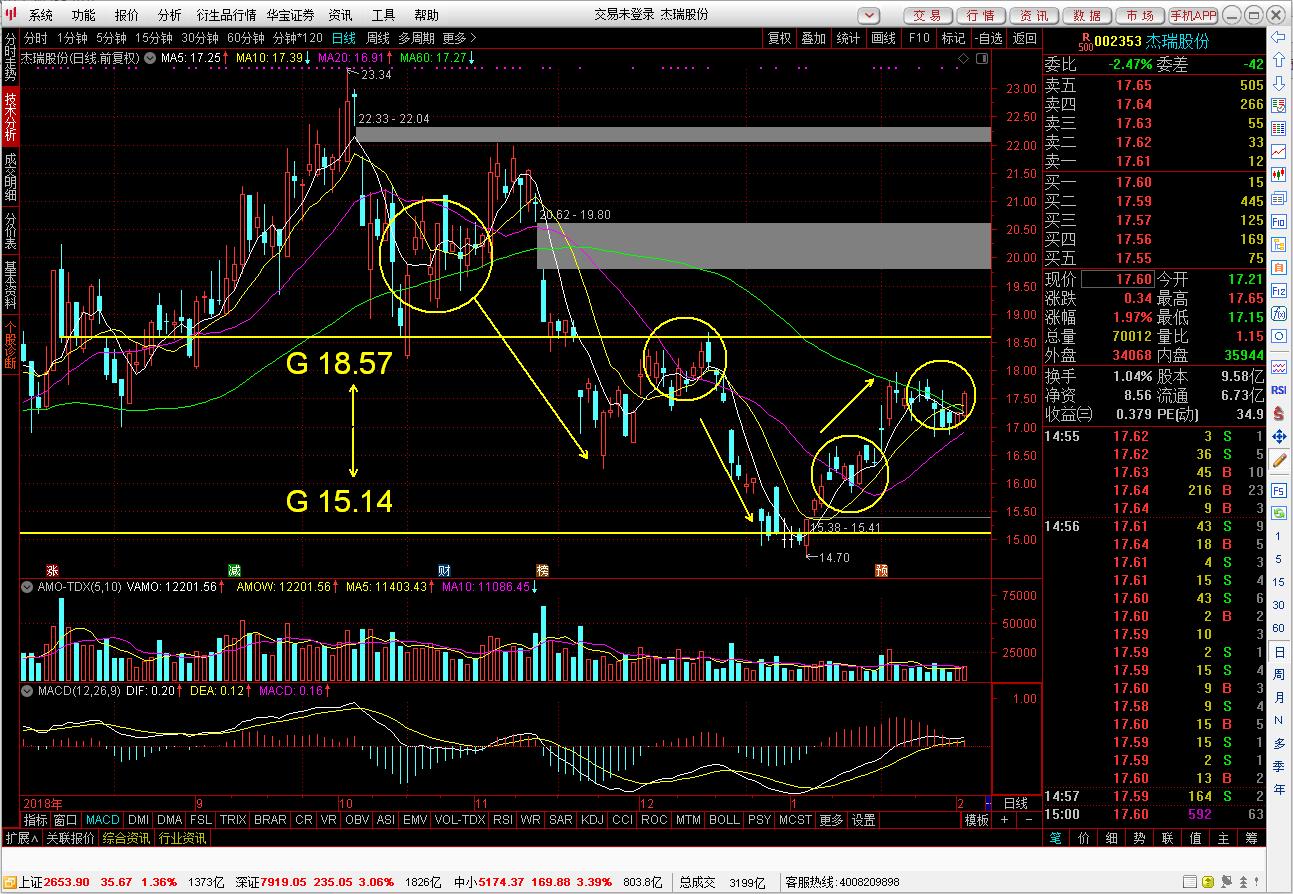
Task: Open the candlestick chart icon in right sidebar
Action: (x=1278, y=175)
